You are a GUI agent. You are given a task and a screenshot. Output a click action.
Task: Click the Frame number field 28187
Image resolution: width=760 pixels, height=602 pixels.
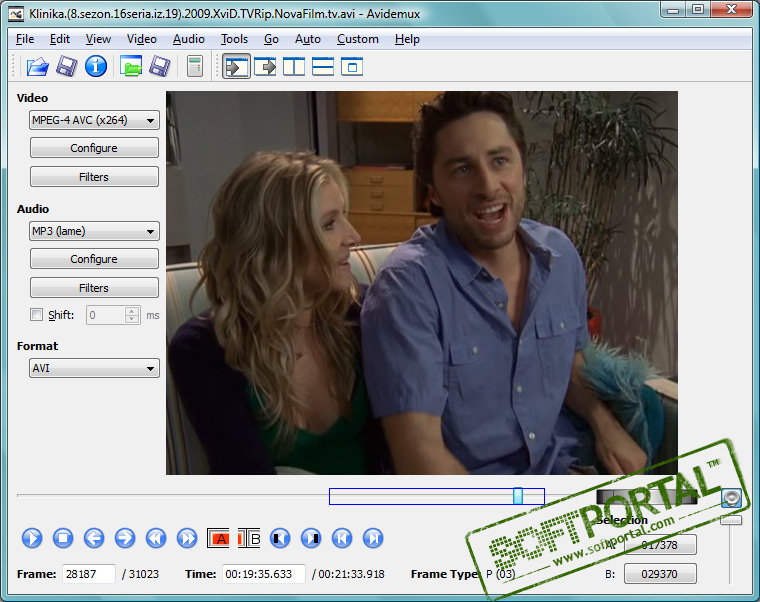[89, 574]
